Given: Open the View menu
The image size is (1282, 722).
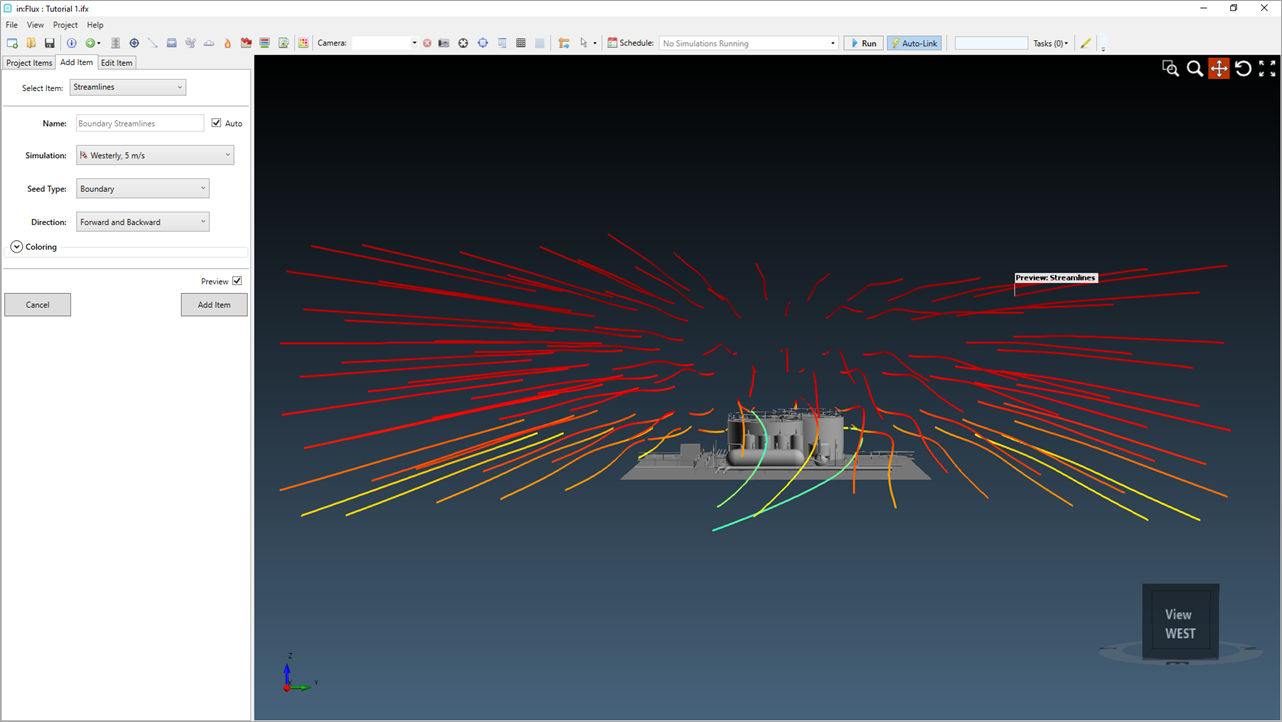Looking at the screenshot, I should click(x=35, y=25).
